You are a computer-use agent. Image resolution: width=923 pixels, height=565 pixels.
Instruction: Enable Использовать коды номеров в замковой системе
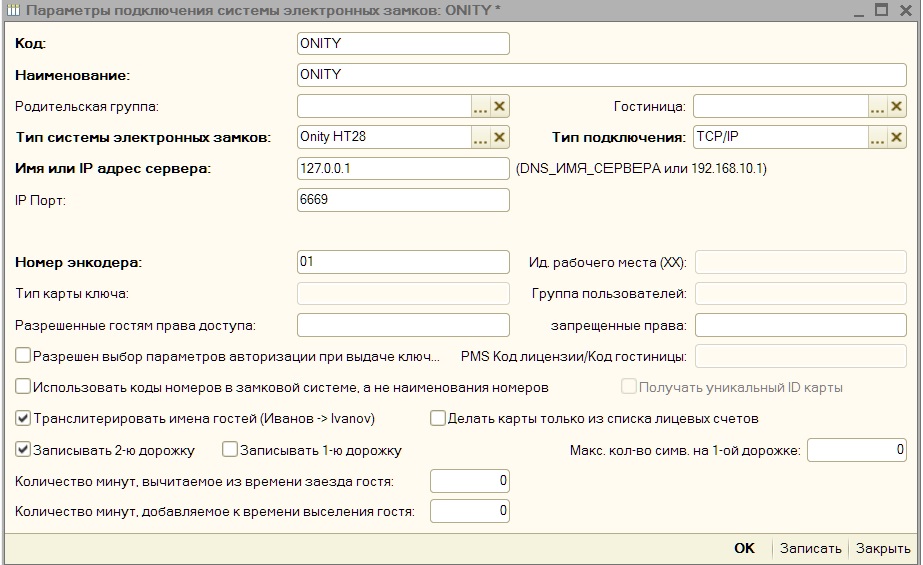(23, 387)
